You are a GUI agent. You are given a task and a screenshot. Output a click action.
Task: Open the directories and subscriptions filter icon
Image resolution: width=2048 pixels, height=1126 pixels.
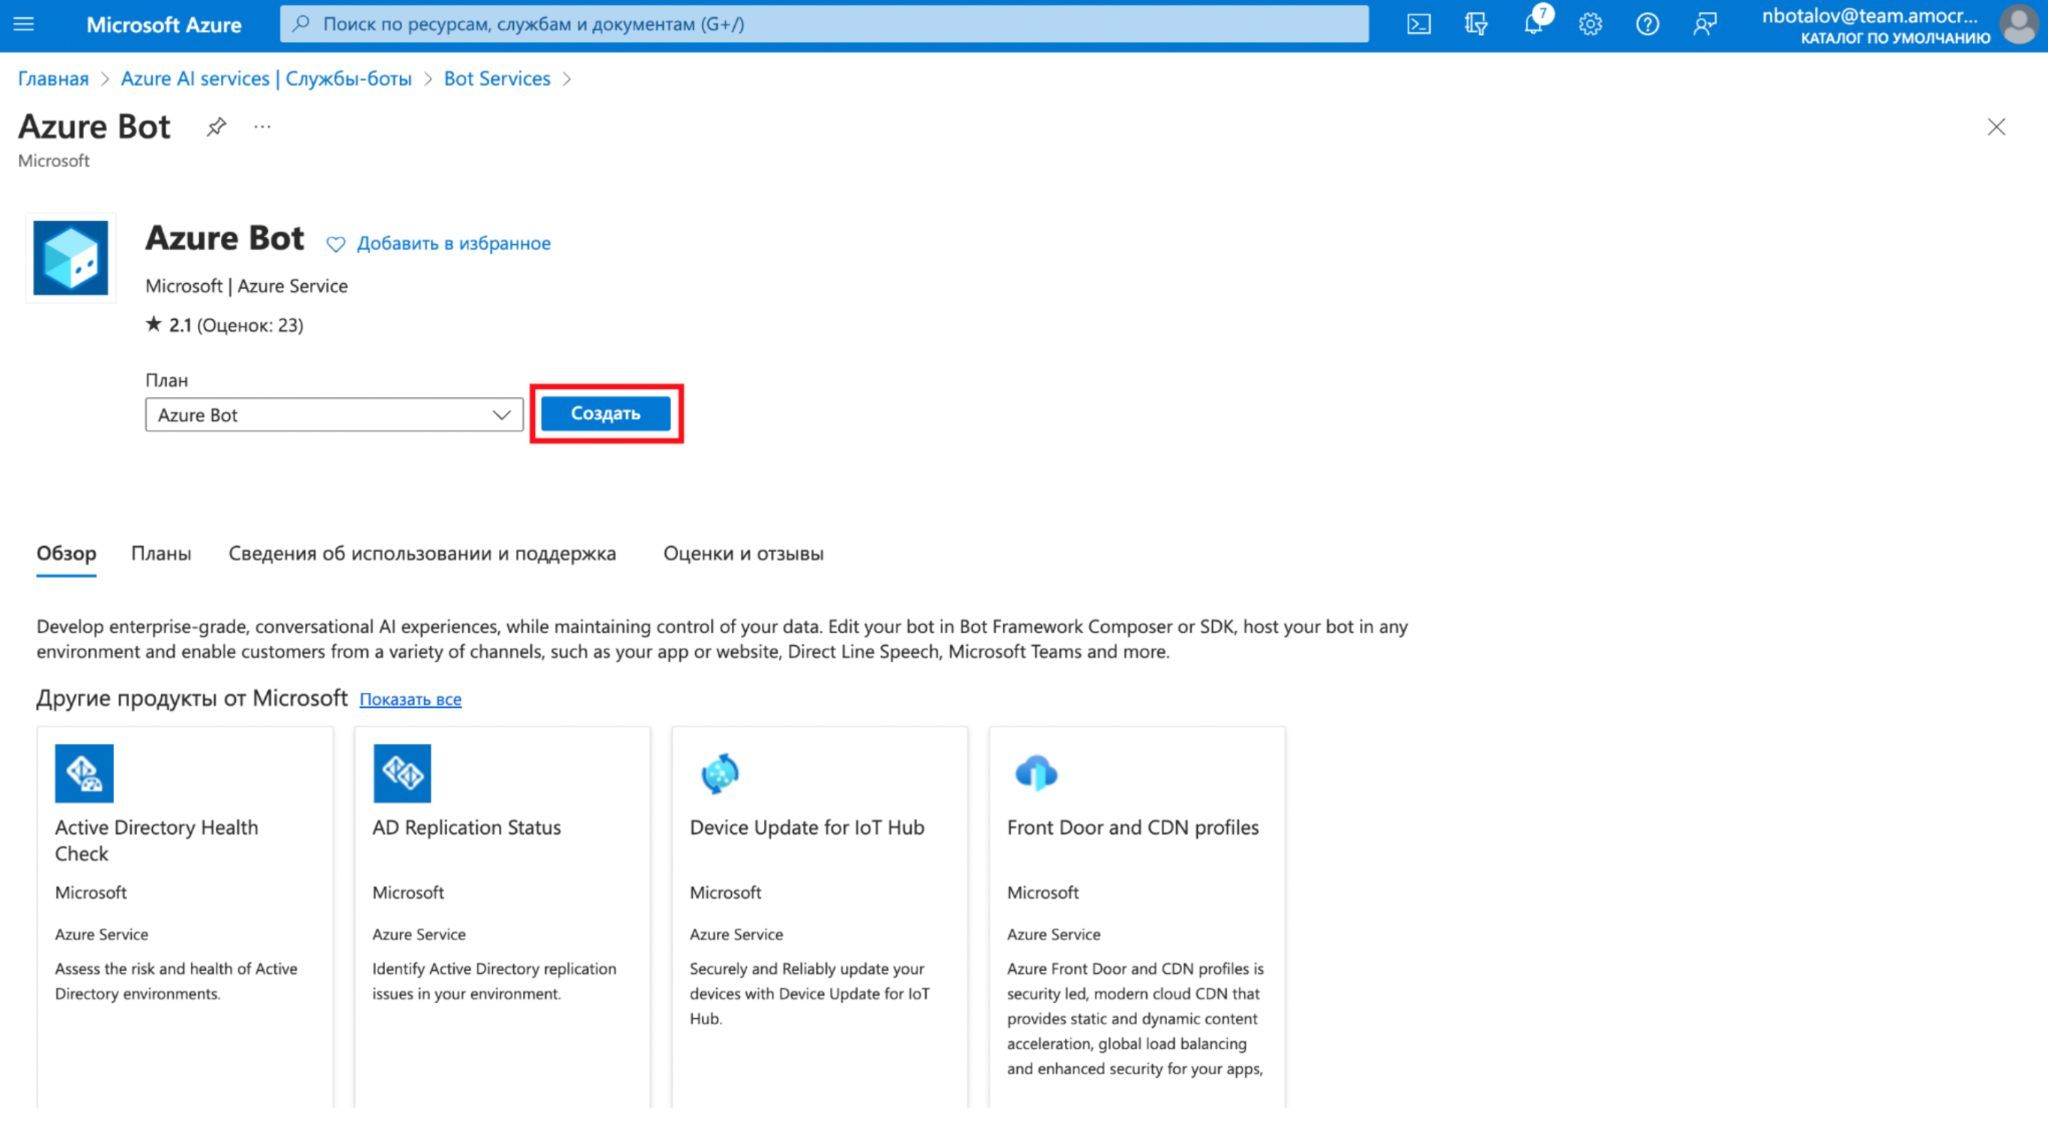point(1476,24)
